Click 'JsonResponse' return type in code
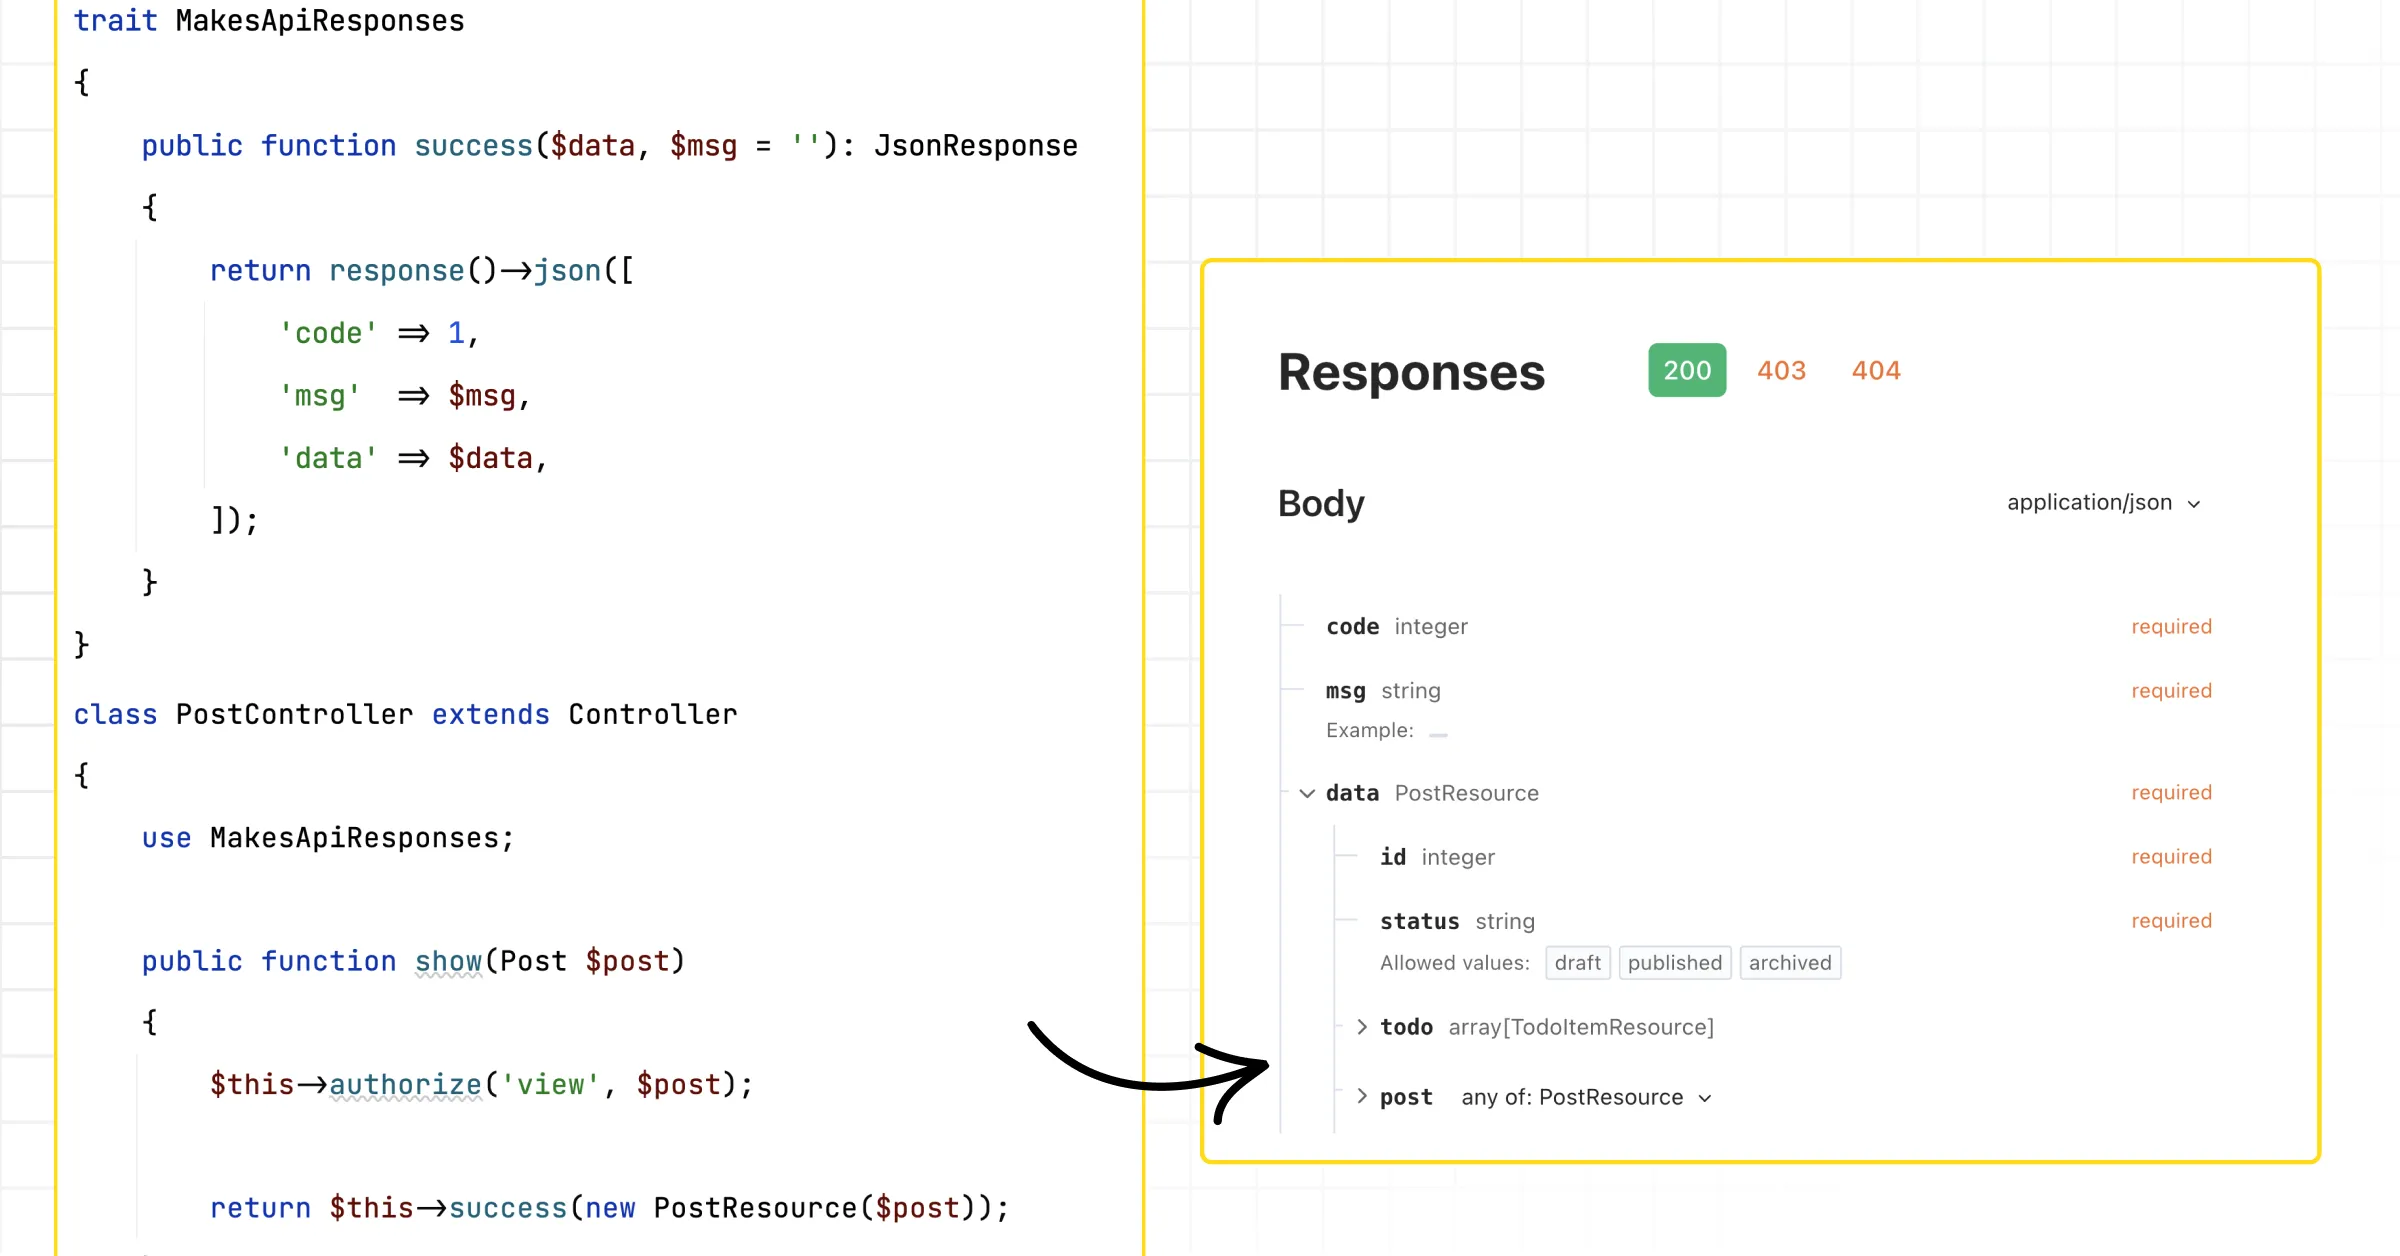Image resolution: width=2400 pixels, height=1256 pixels. point(976,146)
